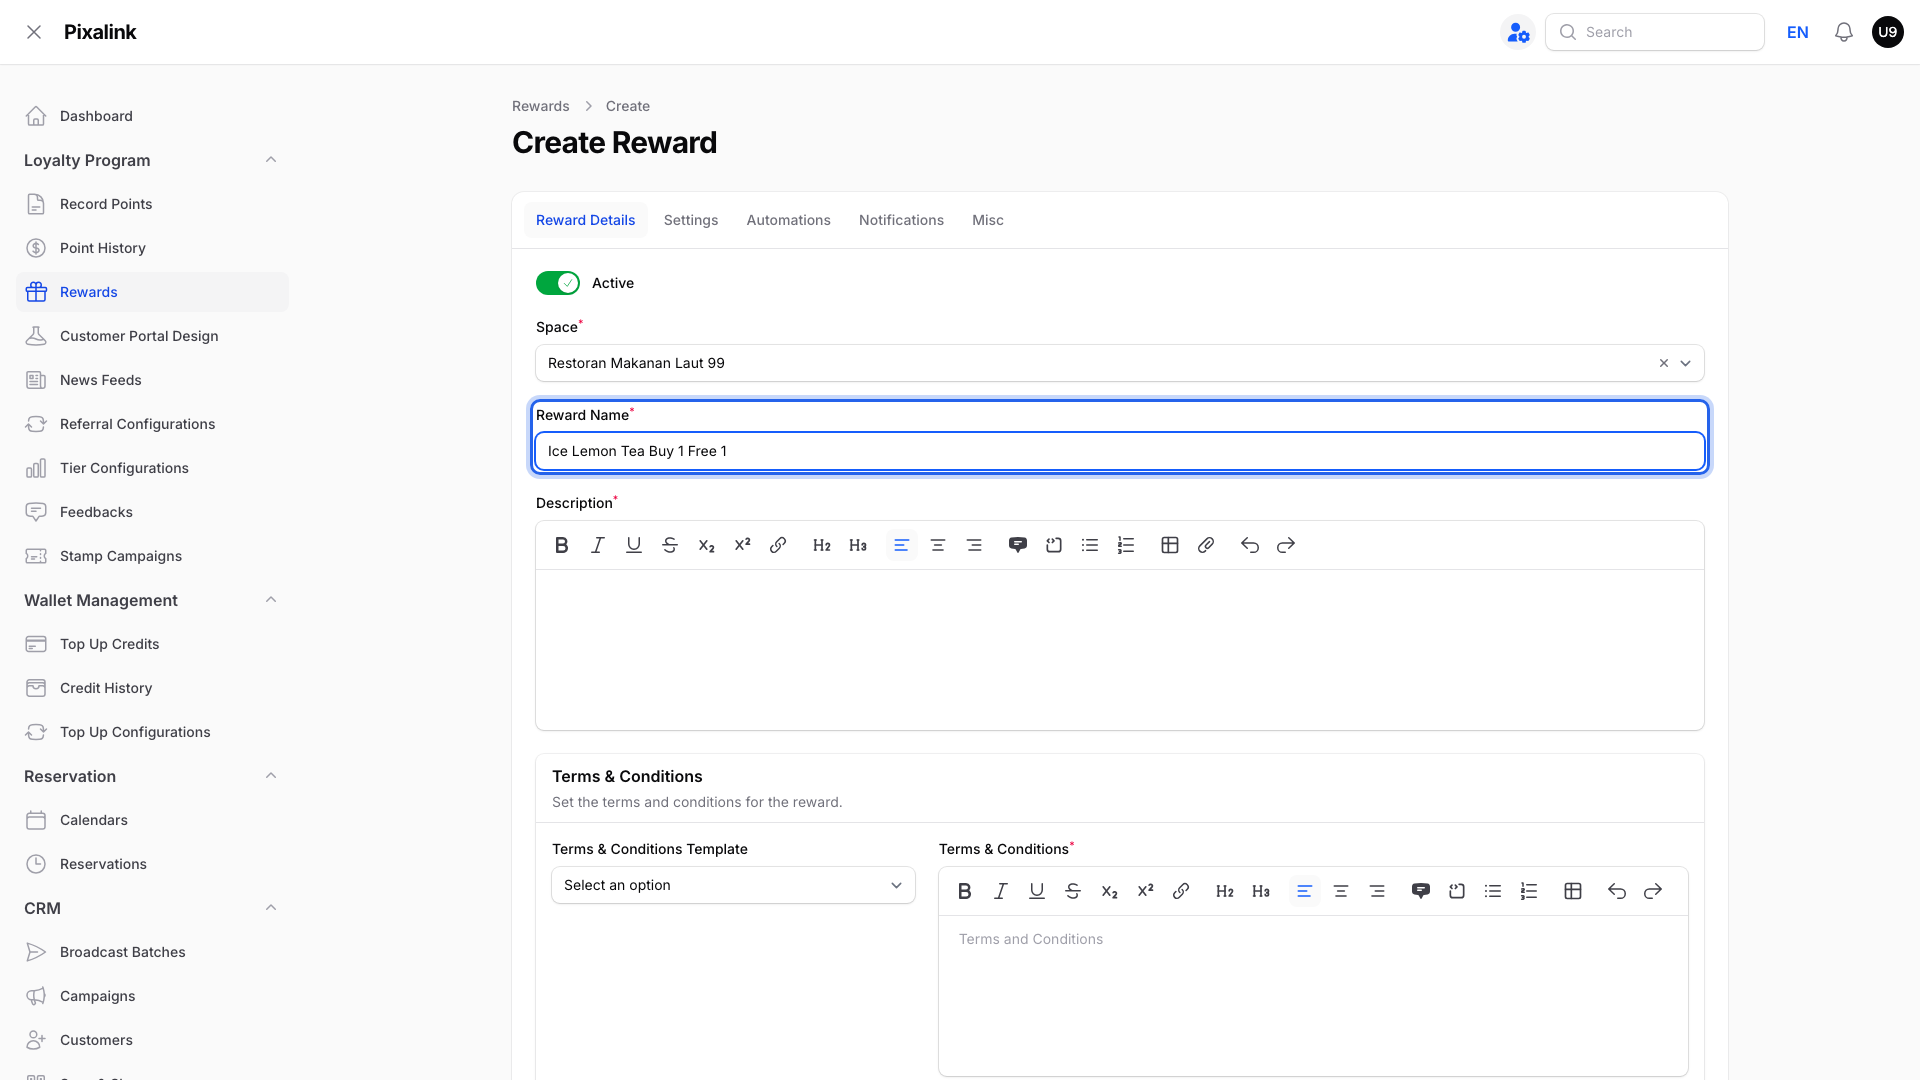Open the notifications bell

pyautogui.click(x=1844, y=32)
